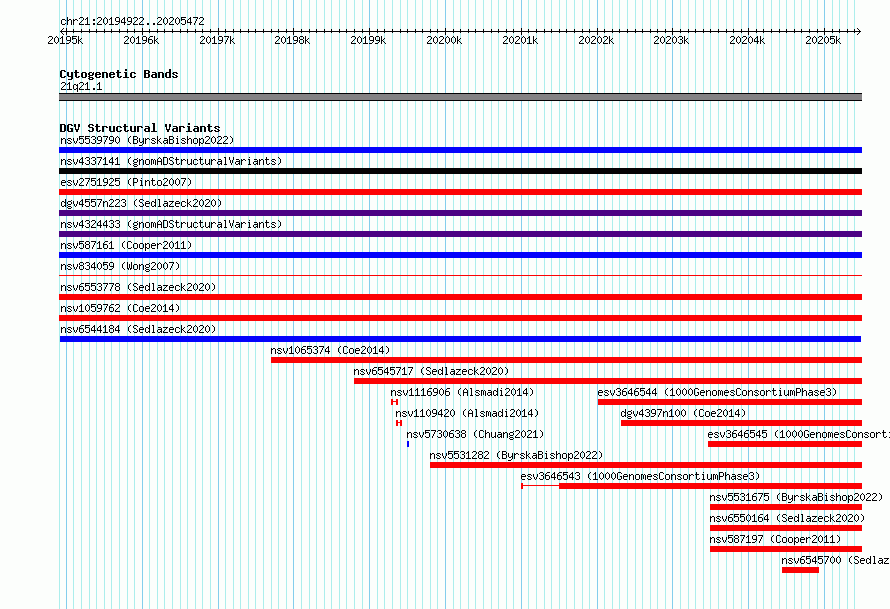Select the red bar under nsv6553778
The image size is (890, 609).
(460, 297)
